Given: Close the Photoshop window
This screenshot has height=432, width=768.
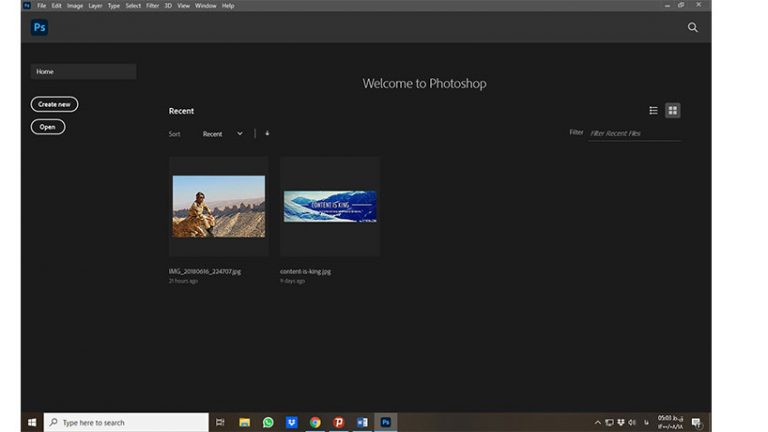Looking at the screenshot, I should click(698, 5).
